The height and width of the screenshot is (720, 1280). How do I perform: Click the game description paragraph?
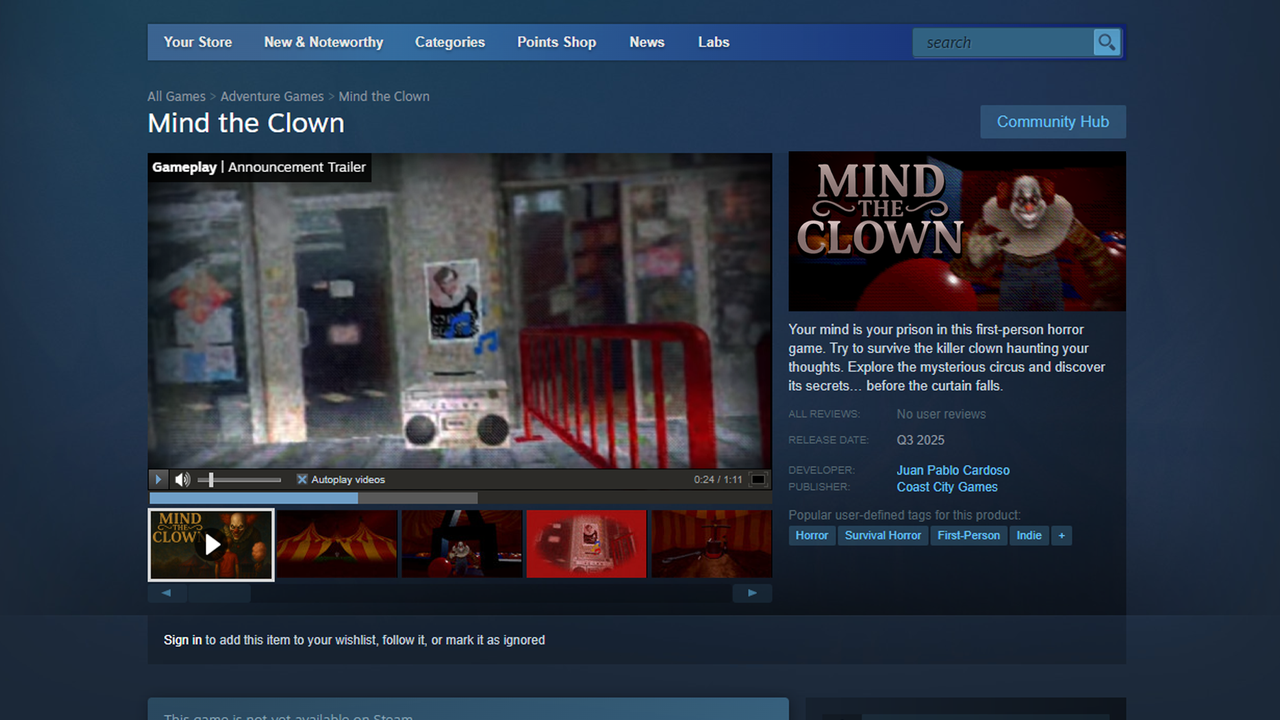(947, 358)
